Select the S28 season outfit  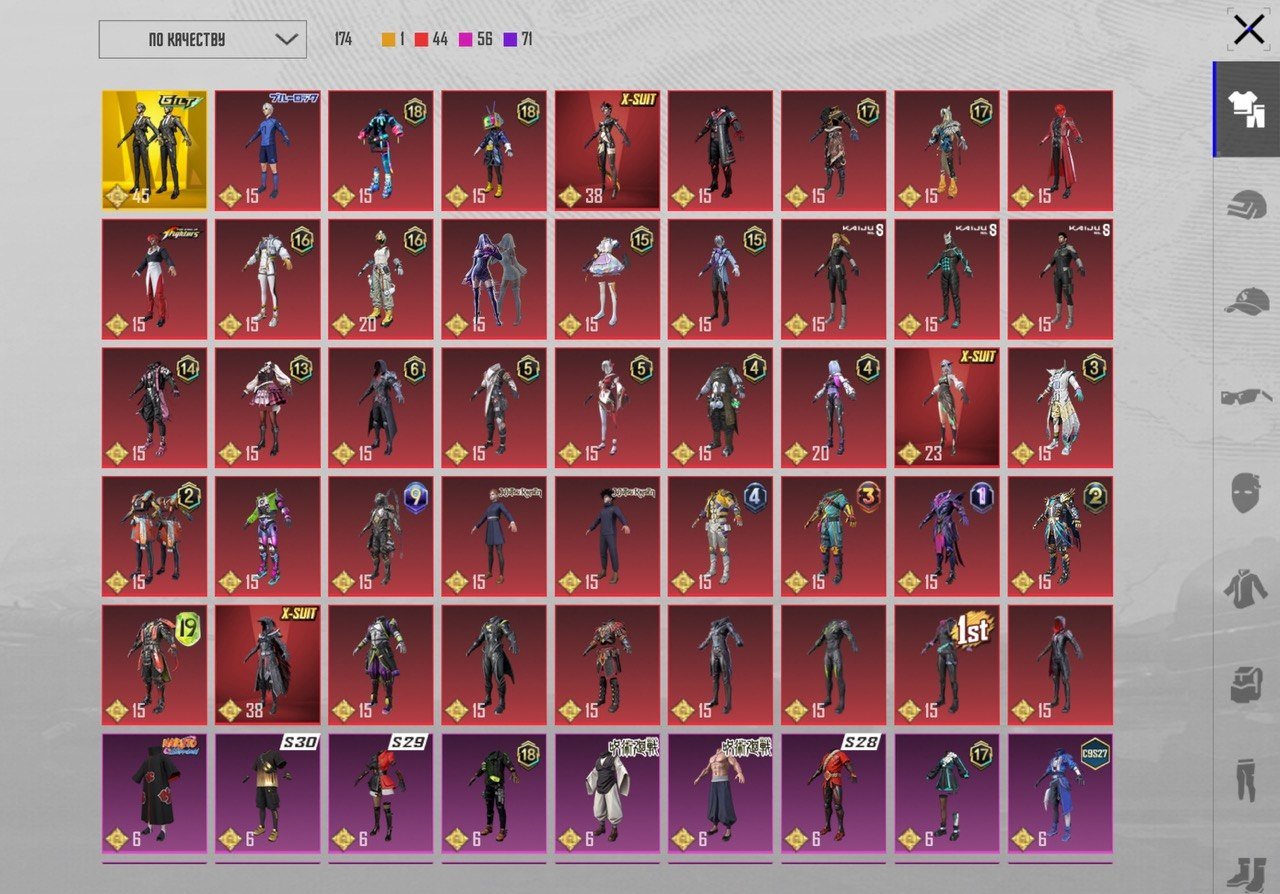[833, 793]
